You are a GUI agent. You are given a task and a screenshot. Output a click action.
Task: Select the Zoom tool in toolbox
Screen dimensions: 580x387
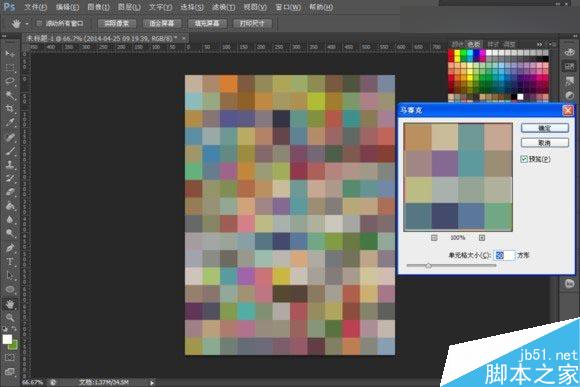[10, 317]
